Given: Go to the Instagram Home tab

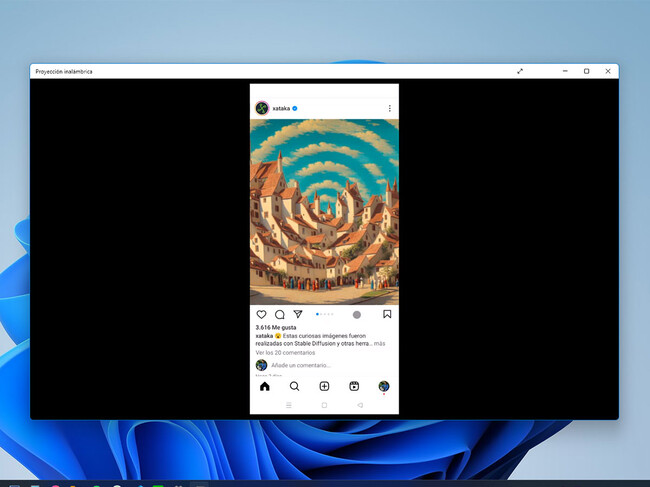Looking at the screenshot, I should 264,386.
